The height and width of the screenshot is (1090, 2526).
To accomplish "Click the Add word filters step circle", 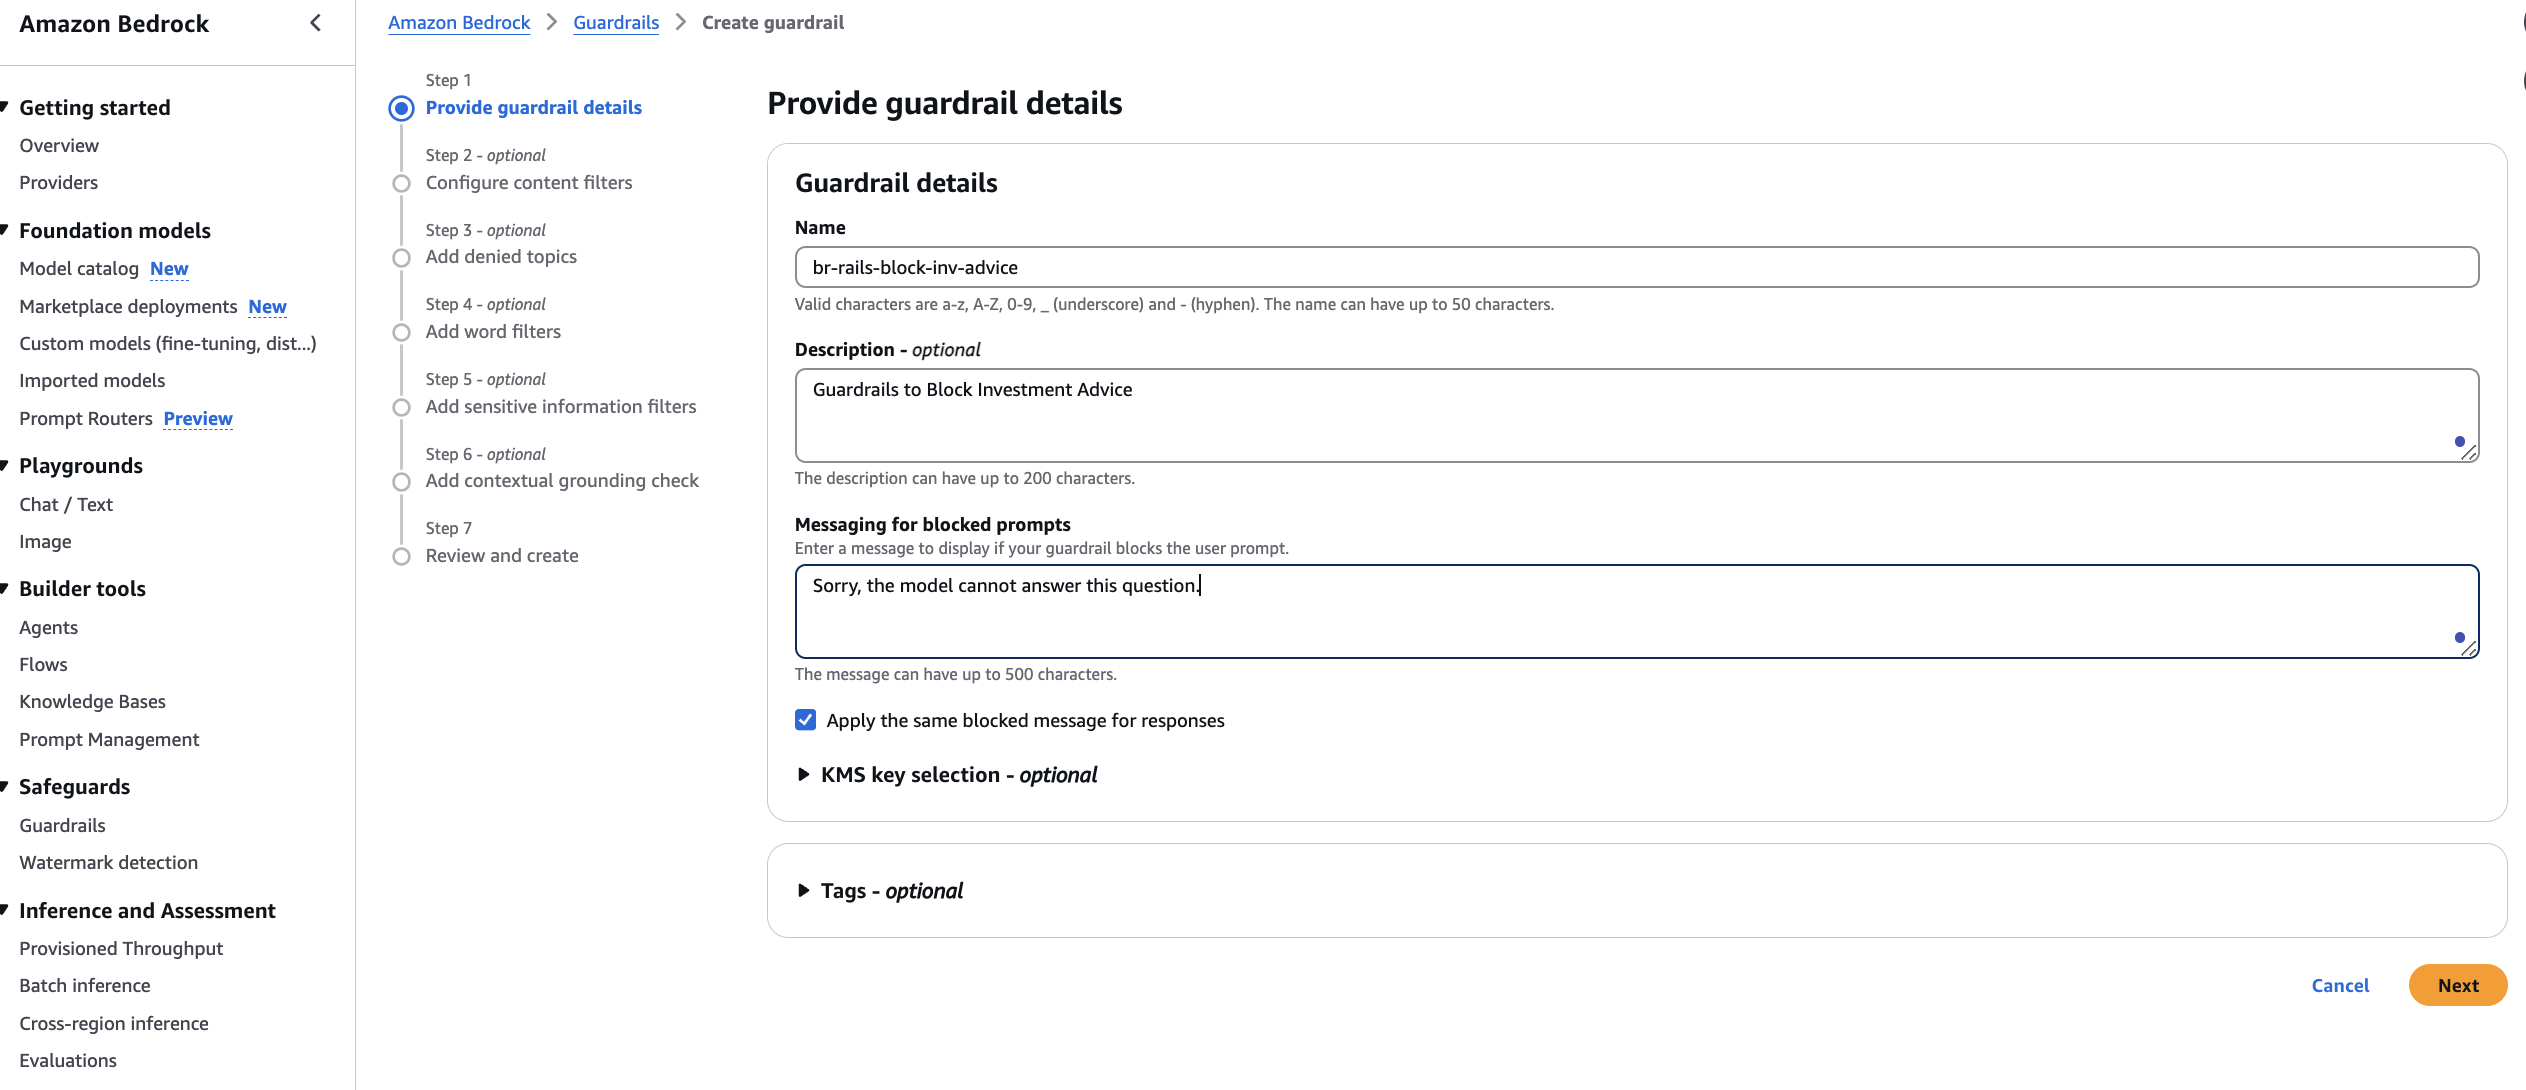I will pos(401,332).
